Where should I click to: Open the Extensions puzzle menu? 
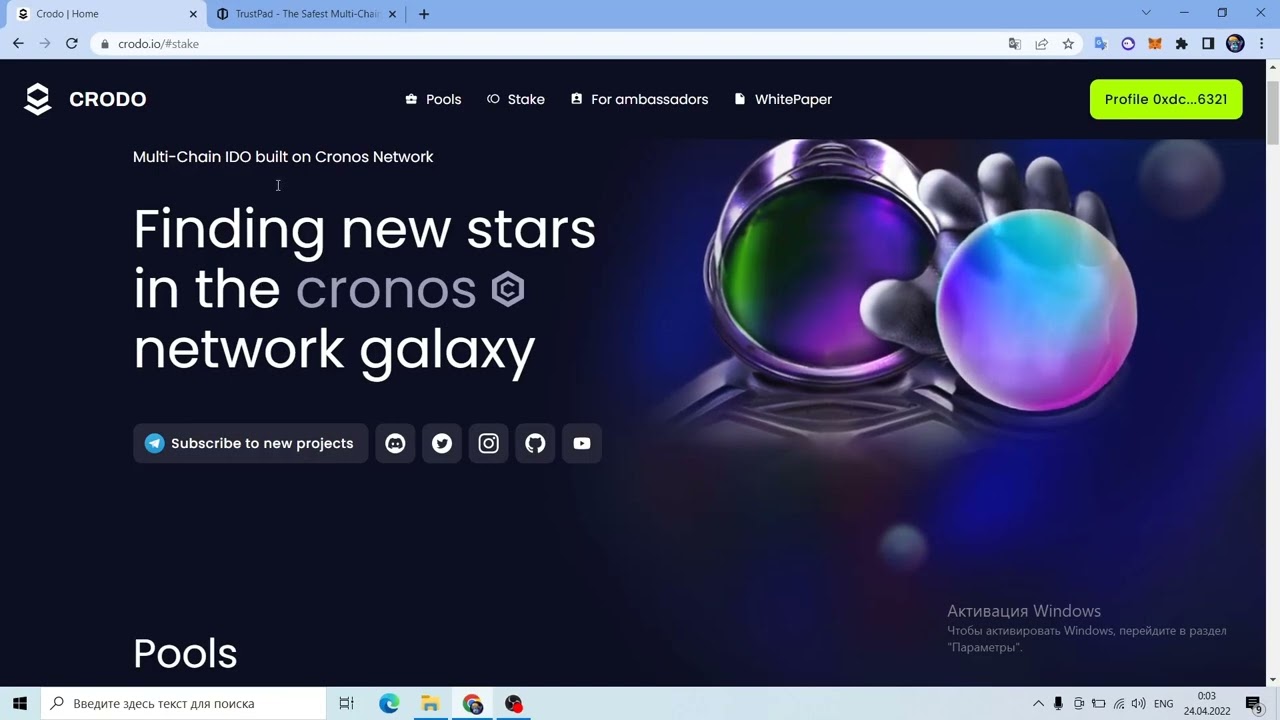click(x=1181, y=44)
